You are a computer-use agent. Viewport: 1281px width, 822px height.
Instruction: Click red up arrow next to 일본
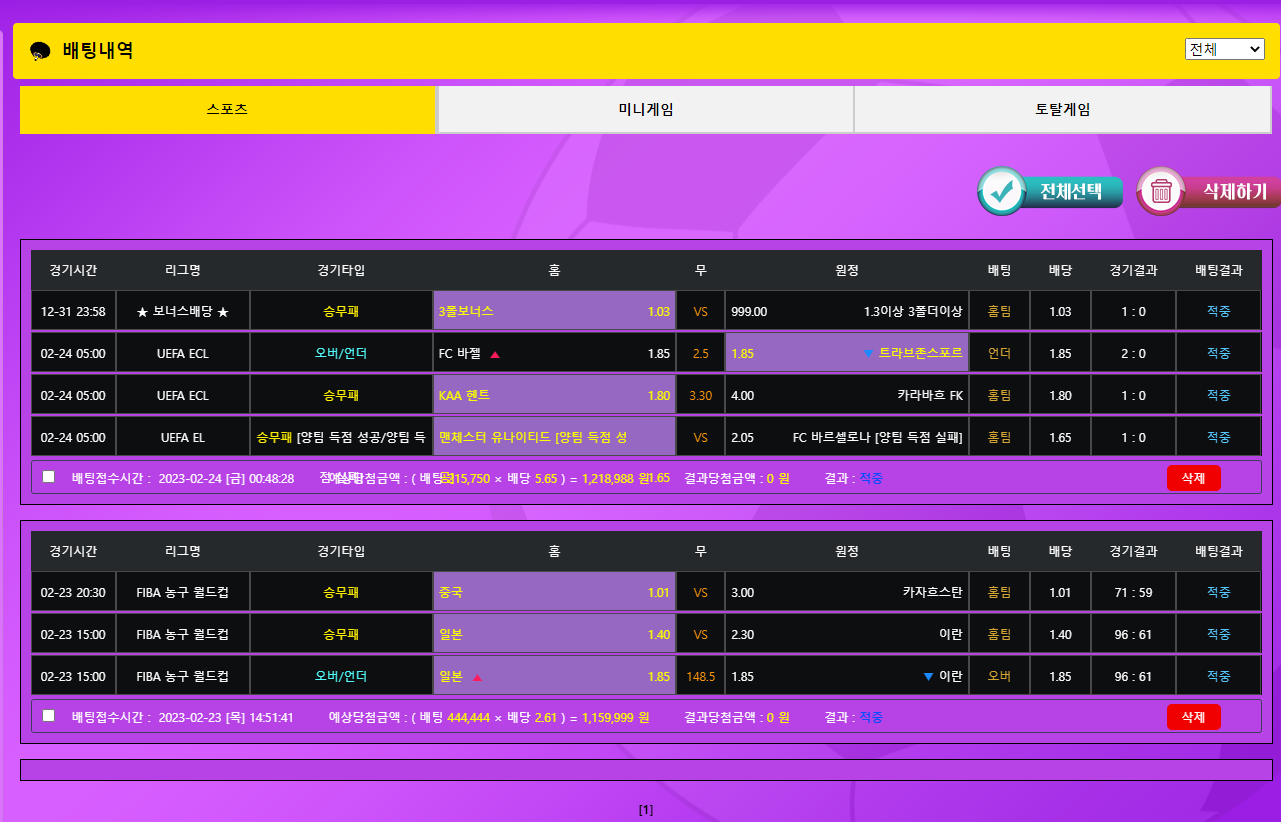(477, 677)
